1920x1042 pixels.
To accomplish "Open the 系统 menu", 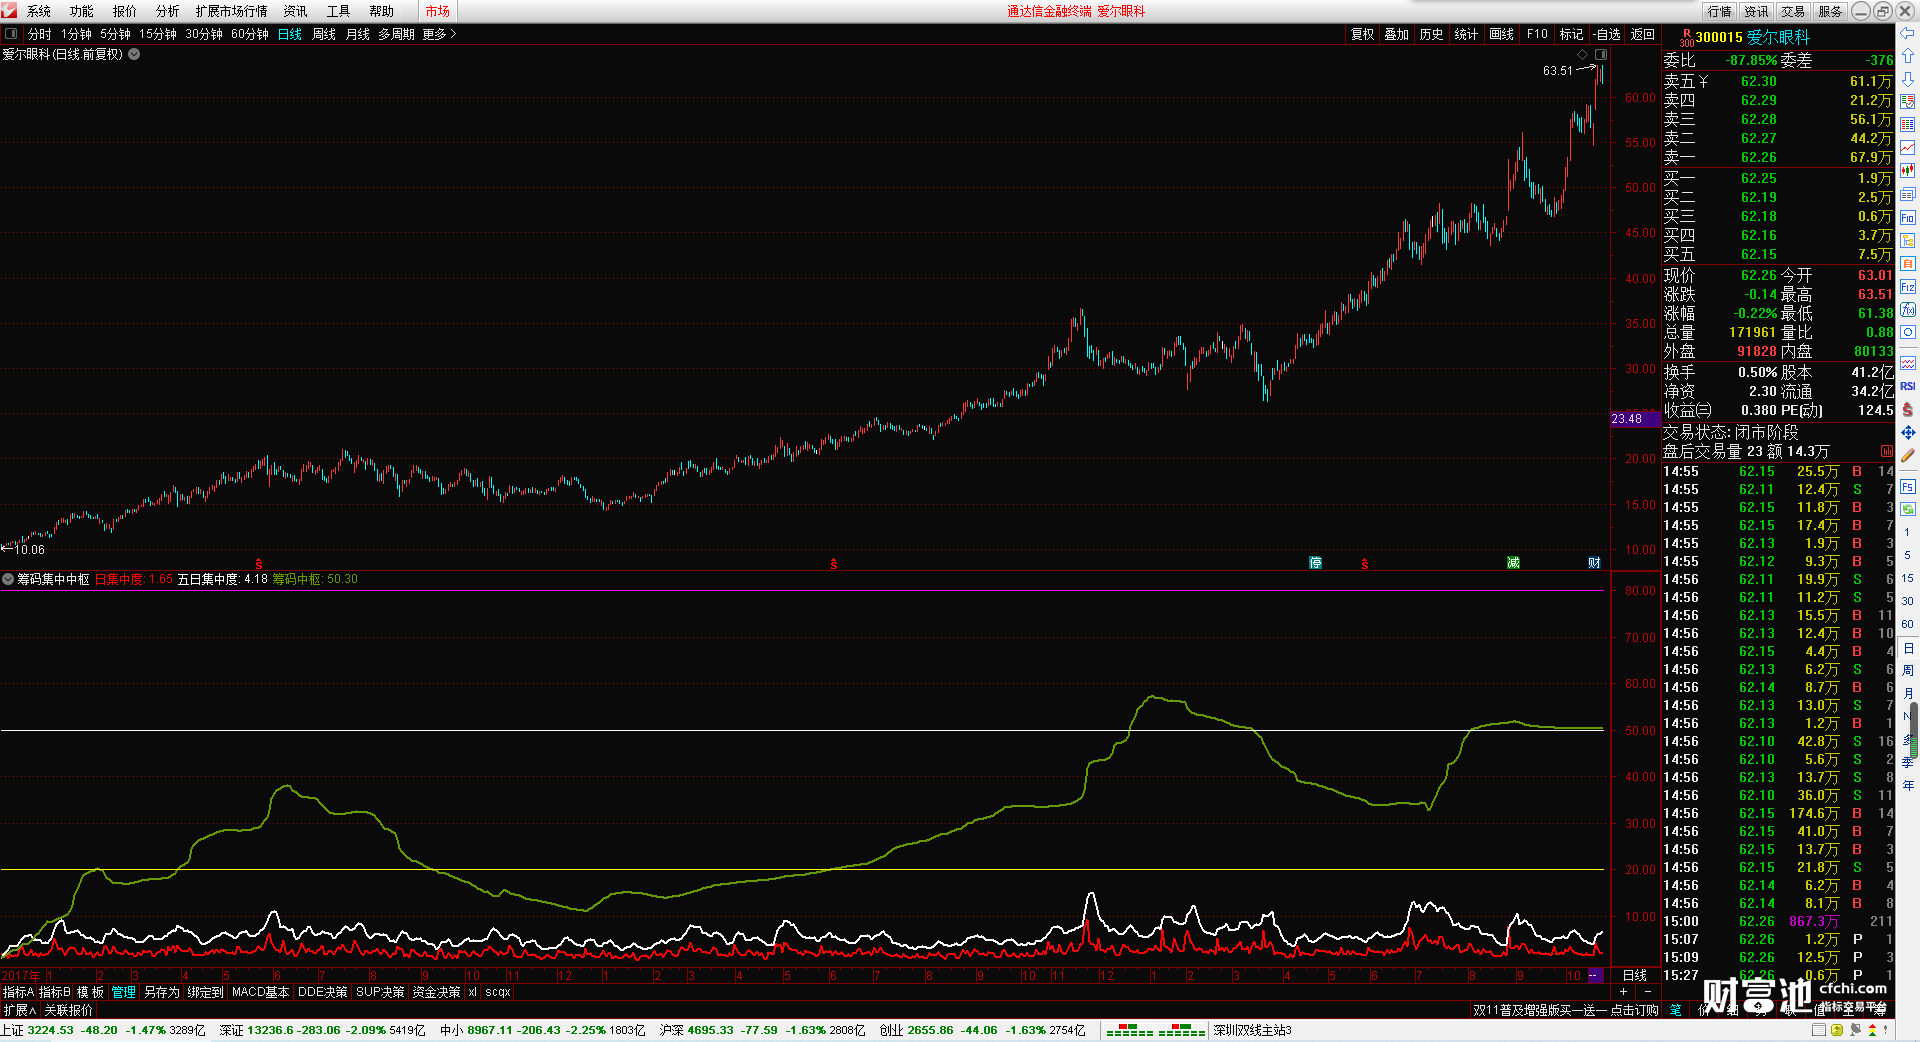I will [39, 11].
